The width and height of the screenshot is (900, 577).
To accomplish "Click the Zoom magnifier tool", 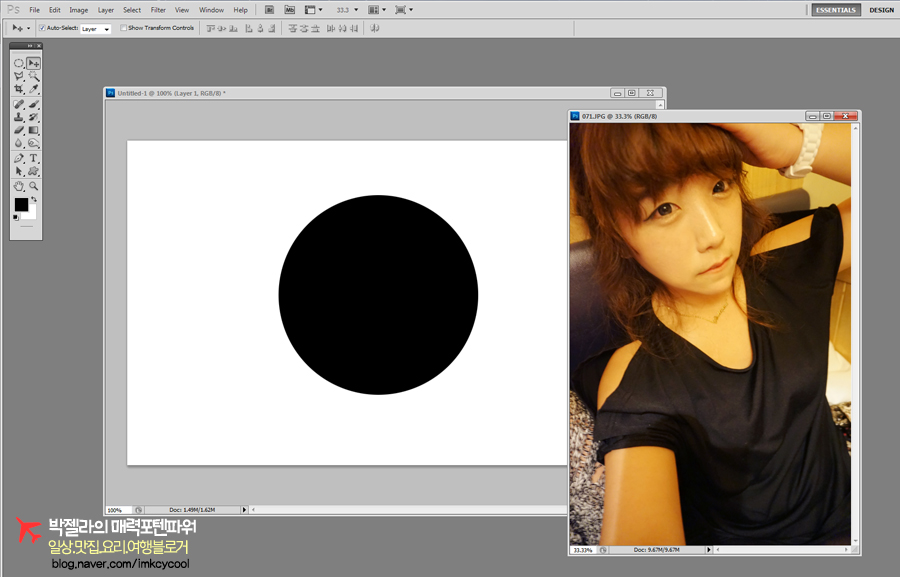I will [x=34, y=186].
